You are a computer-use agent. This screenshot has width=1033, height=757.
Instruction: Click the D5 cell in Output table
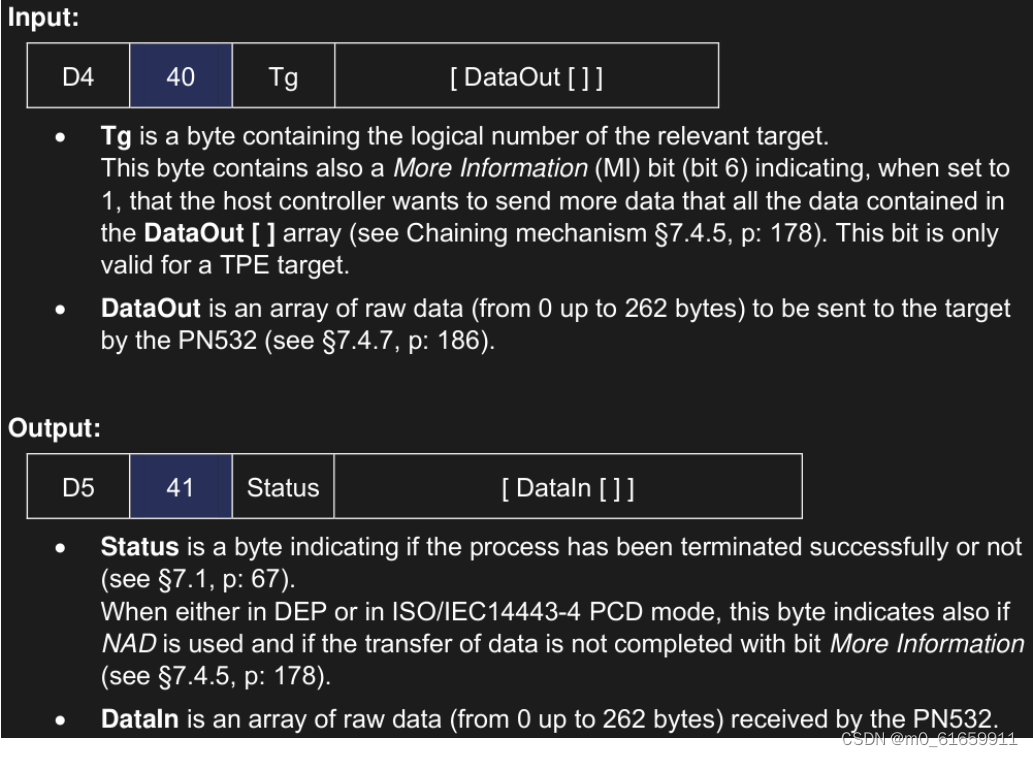click(77, 488)
